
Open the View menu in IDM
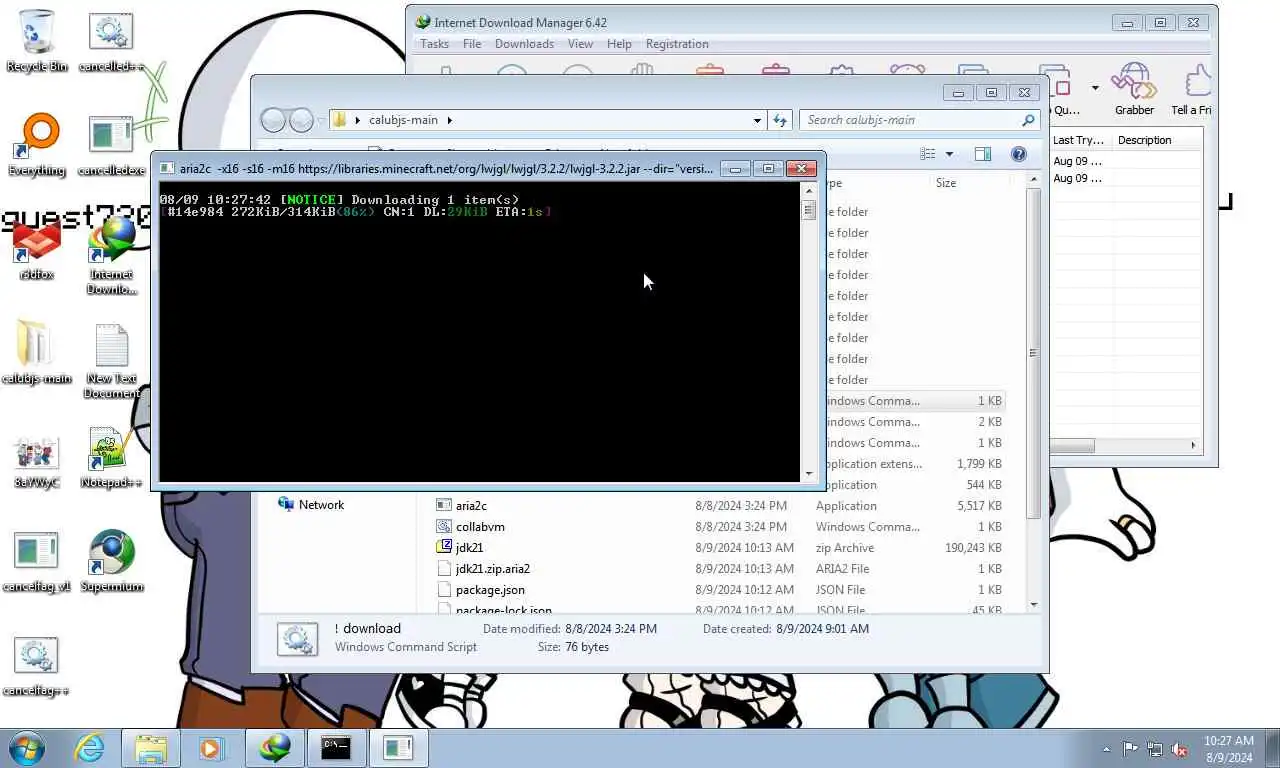tap(580, 44)
